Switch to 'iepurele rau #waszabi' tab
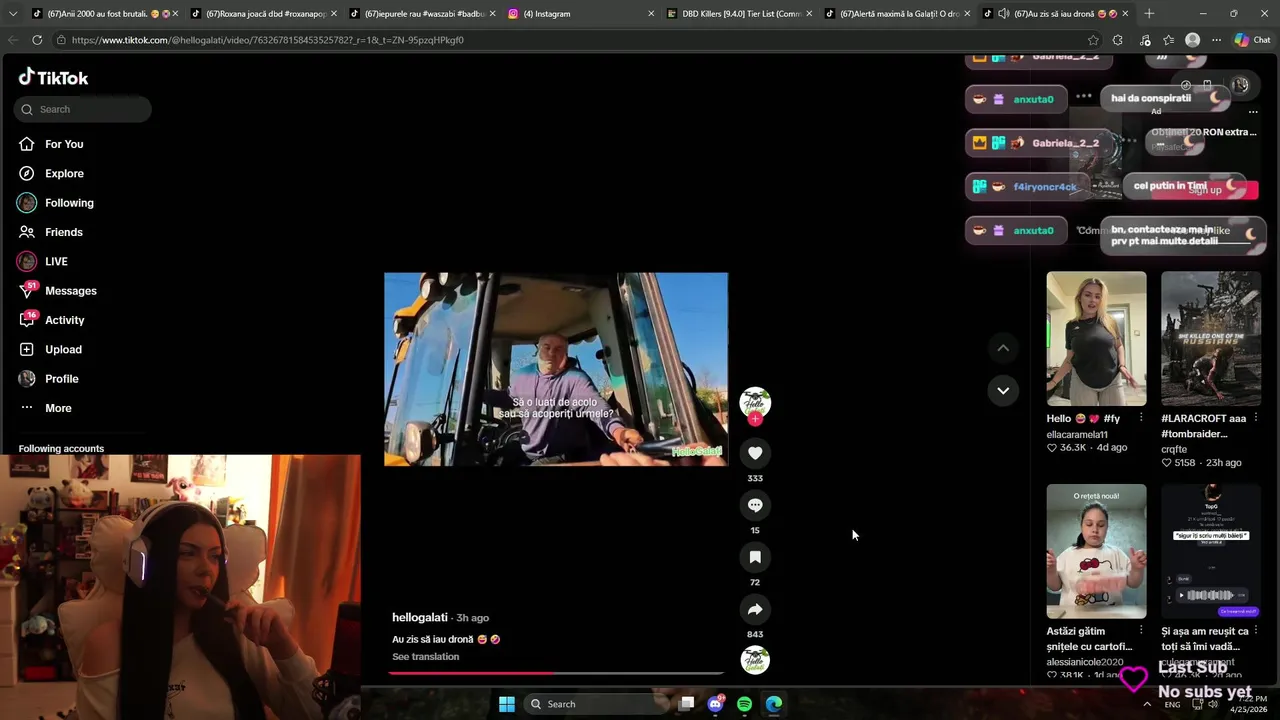1280x720 pixels. click(424, 14)
